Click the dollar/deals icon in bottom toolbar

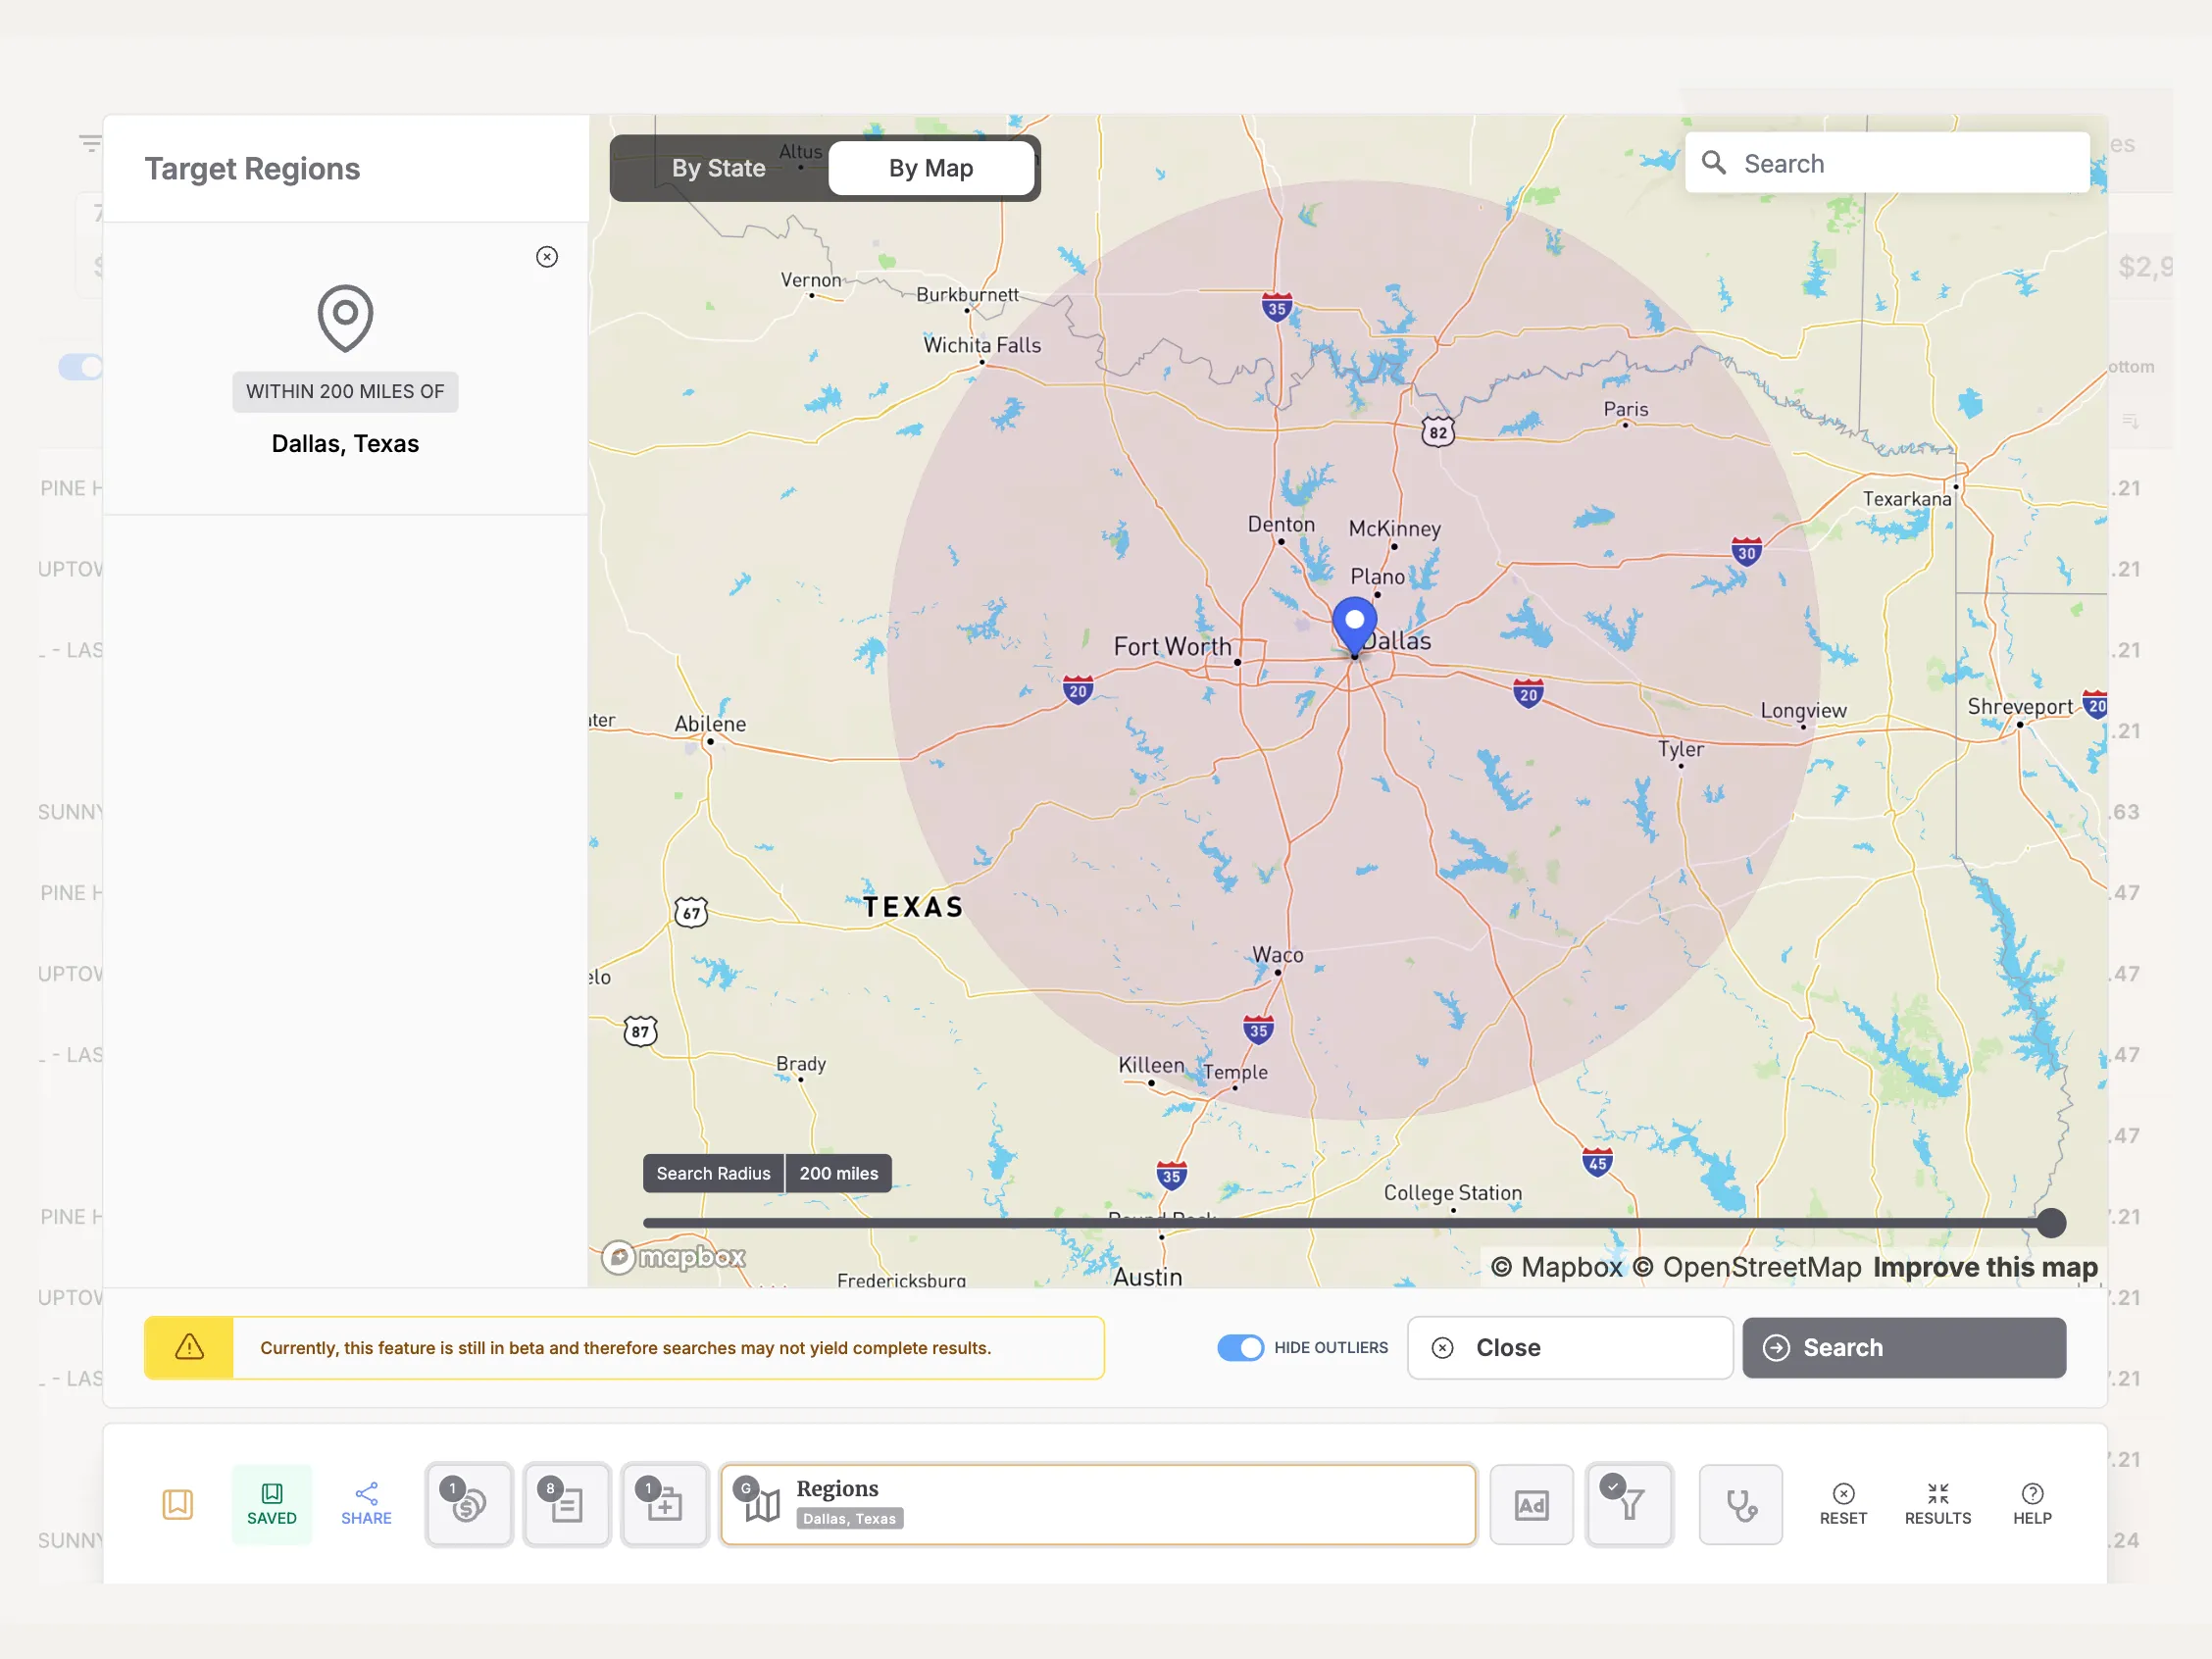469,1502
